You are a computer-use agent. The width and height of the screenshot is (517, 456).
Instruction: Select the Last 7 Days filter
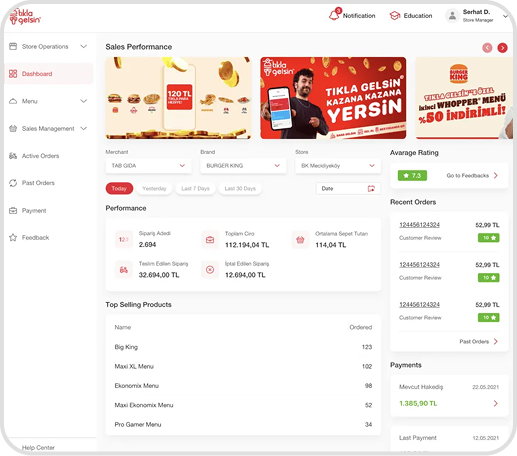click(195, 188)
